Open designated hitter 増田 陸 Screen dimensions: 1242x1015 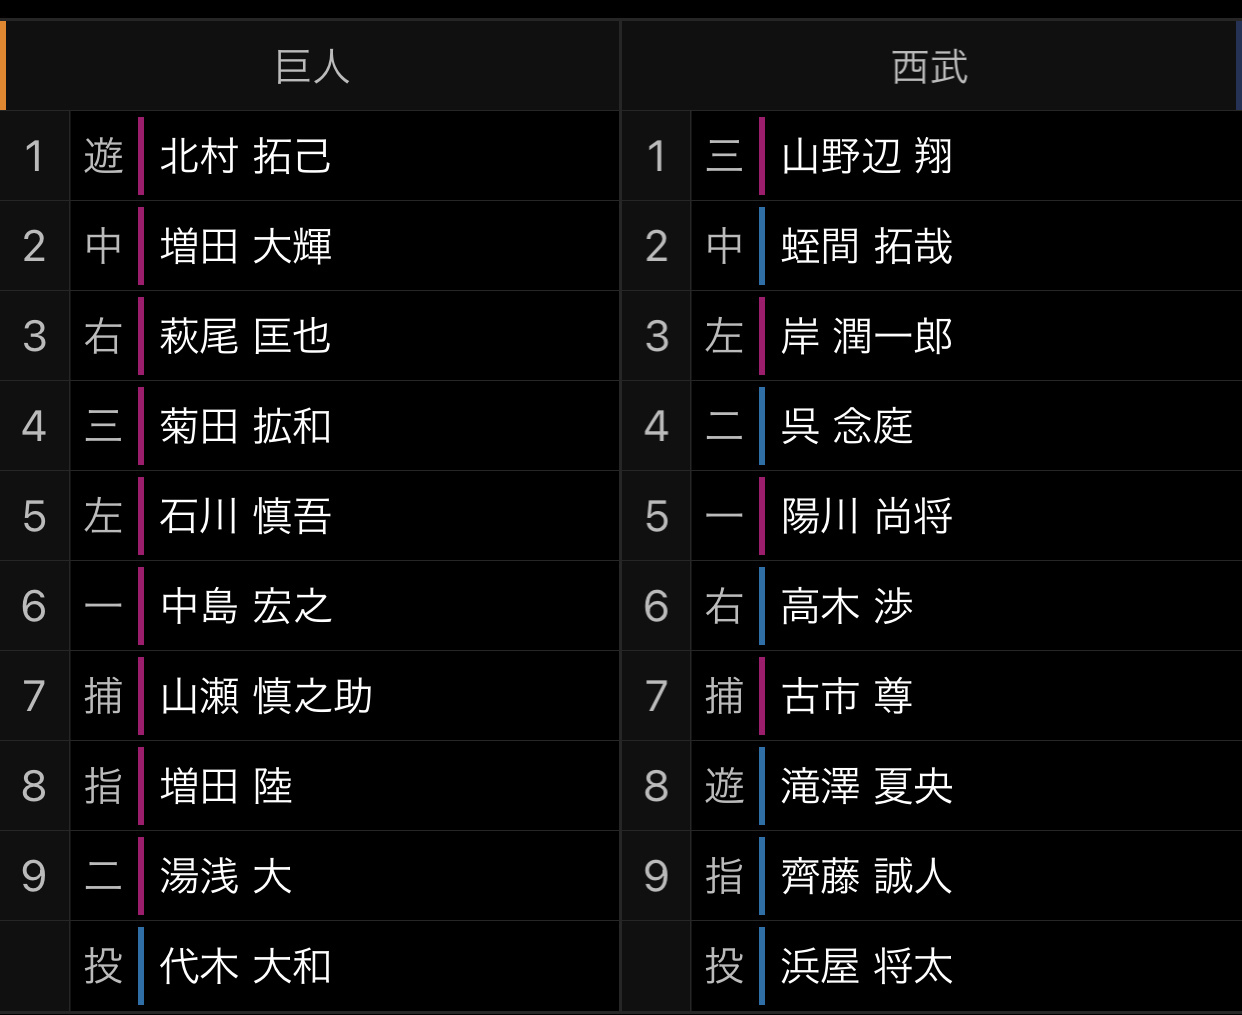pyautogui.click(x=226, y=786)
